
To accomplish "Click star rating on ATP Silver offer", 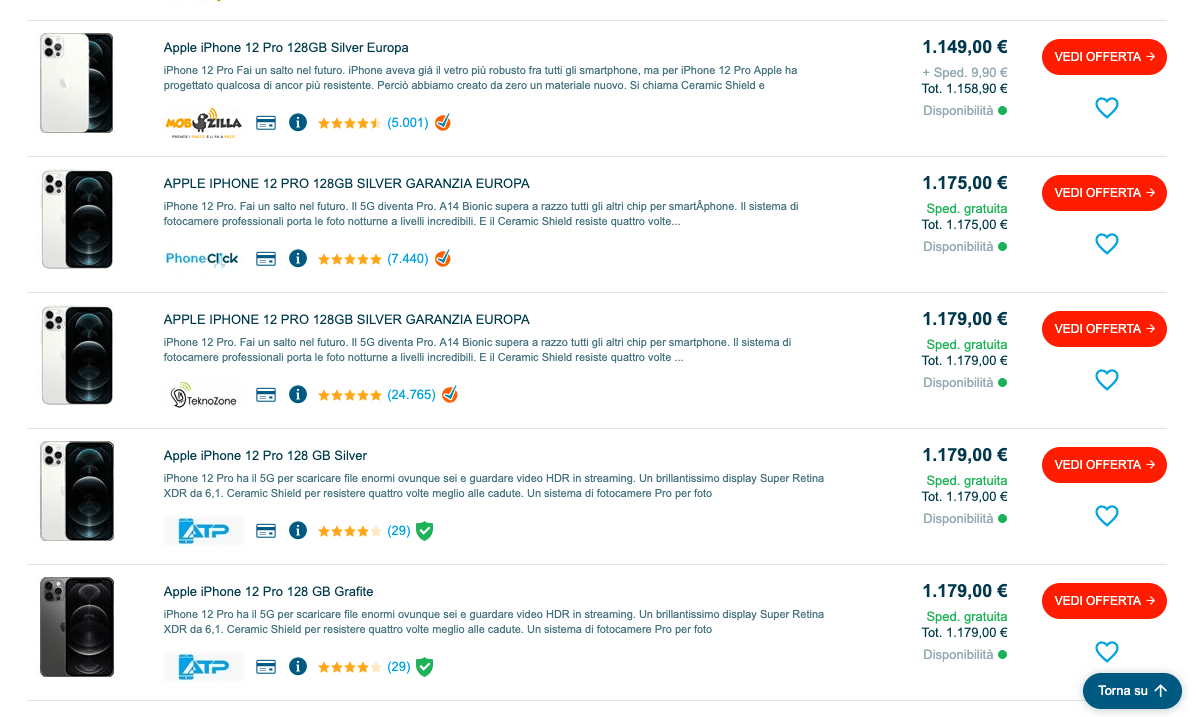I will click(349, 531).
